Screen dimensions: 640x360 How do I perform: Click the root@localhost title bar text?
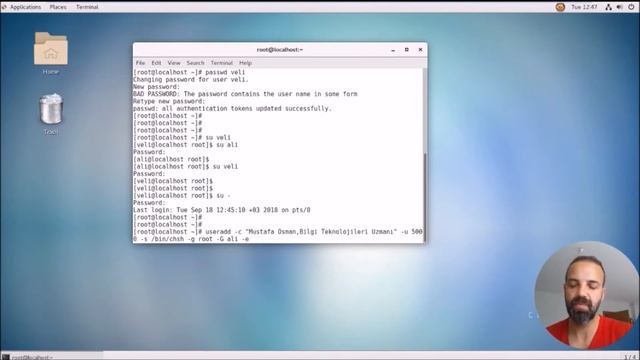pos(280,50)
